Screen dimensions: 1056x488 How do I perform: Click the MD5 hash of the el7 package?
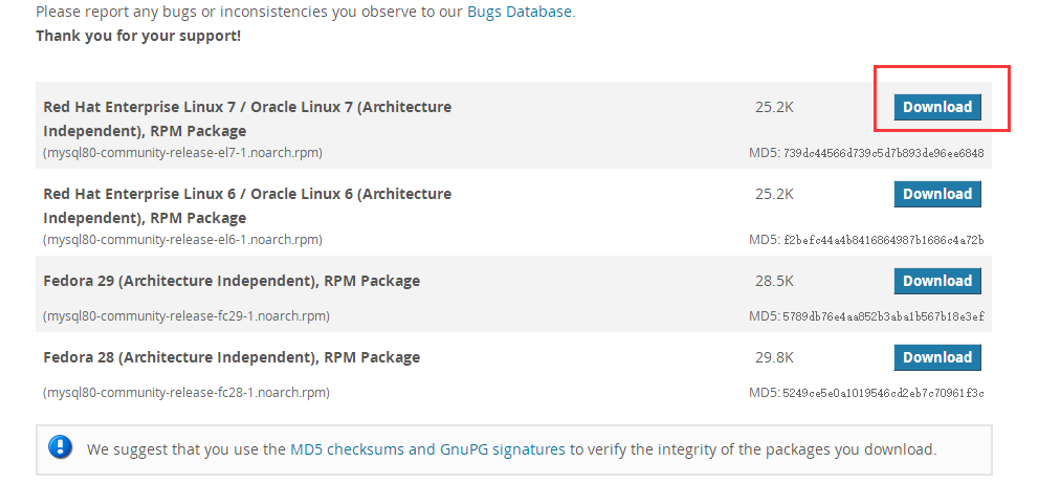coord(883,153)
